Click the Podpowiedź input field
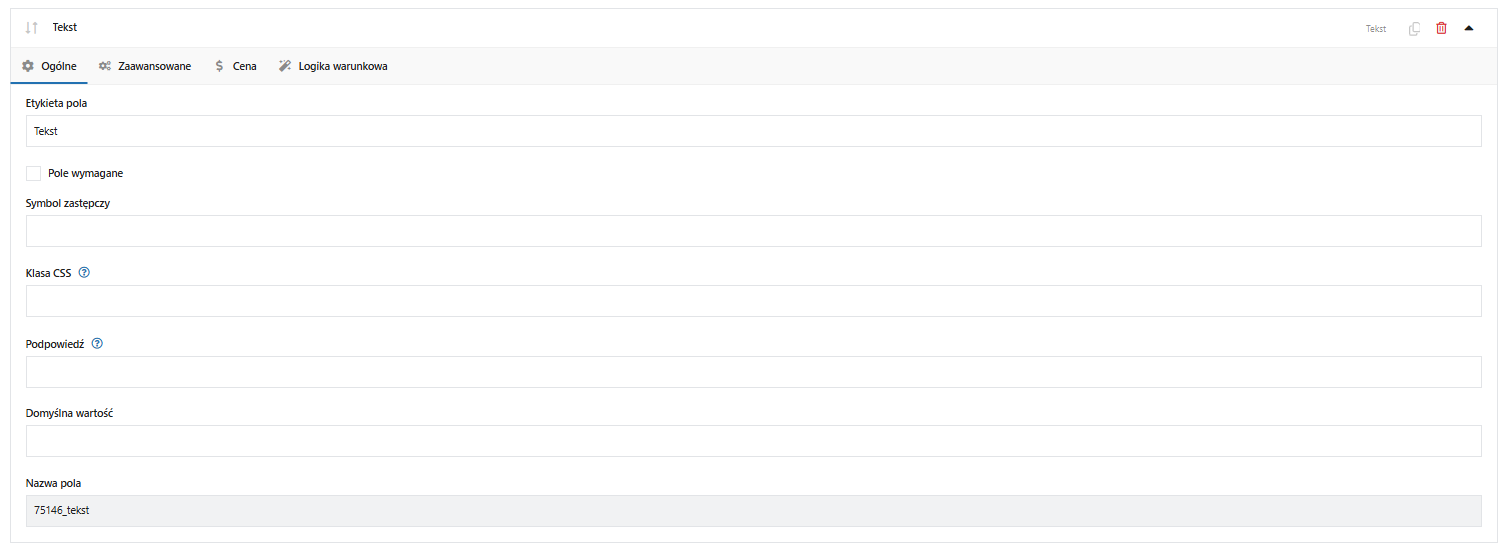 pos(753,372)
